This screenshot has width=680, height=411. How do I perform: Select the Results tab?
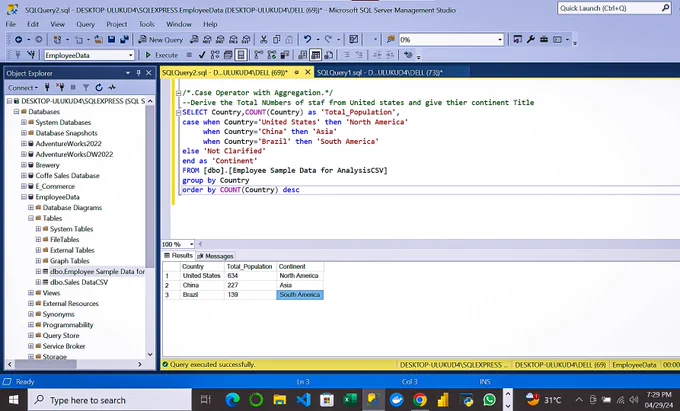(178, 255)
